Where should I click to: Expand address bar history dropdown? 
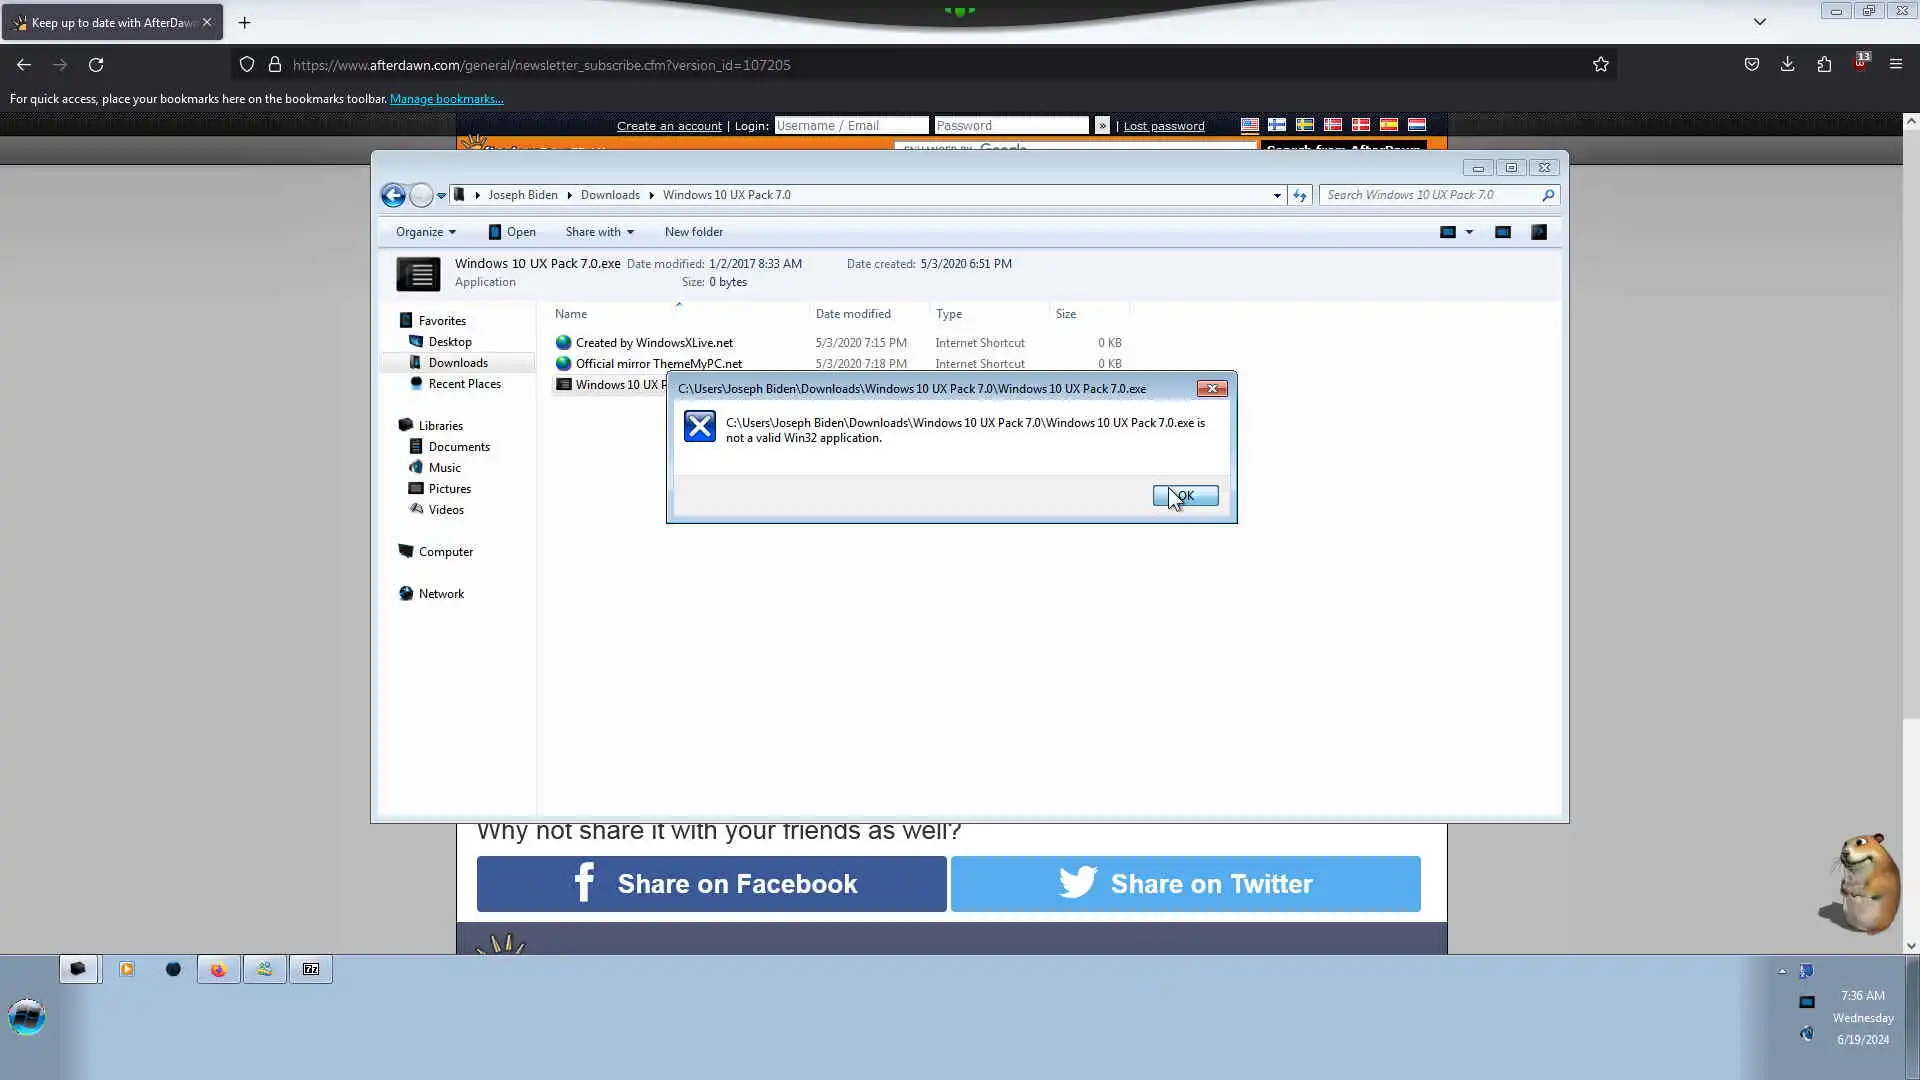[1277, 195]
